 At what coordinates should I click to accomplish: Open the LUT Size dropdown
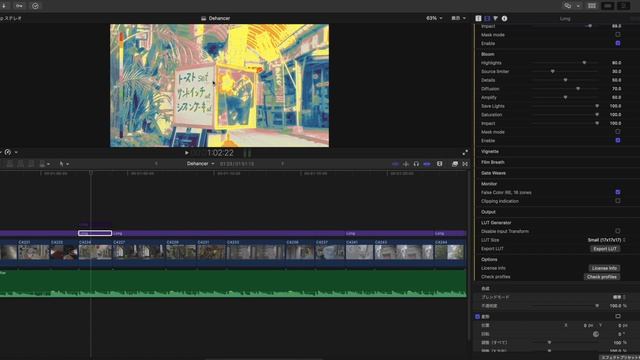click(x=607, y=240)
